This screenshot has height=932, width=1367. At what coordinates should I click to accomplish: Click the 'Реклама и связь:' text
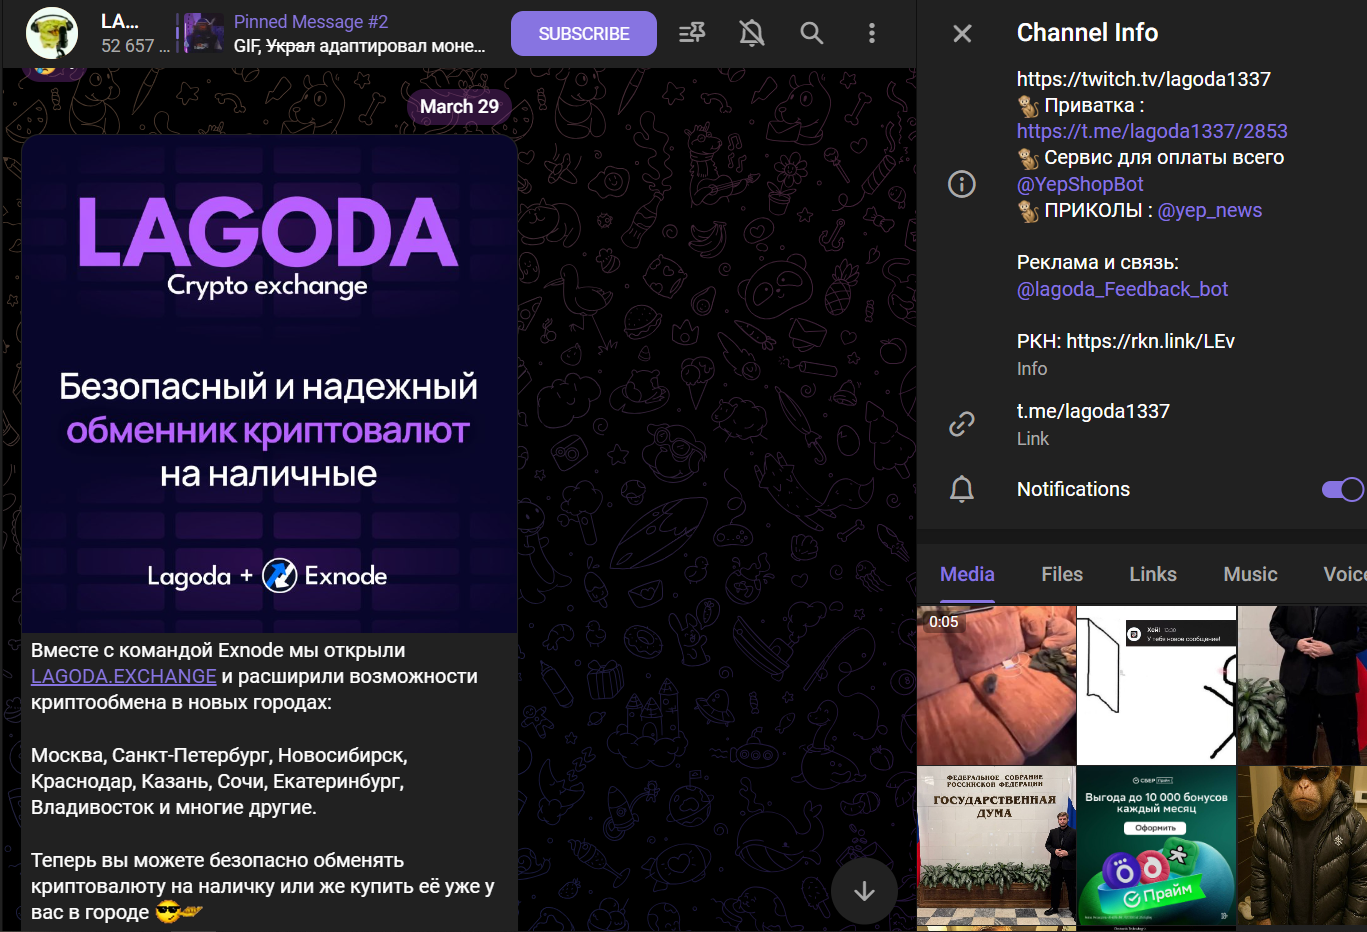(1098, 262)
